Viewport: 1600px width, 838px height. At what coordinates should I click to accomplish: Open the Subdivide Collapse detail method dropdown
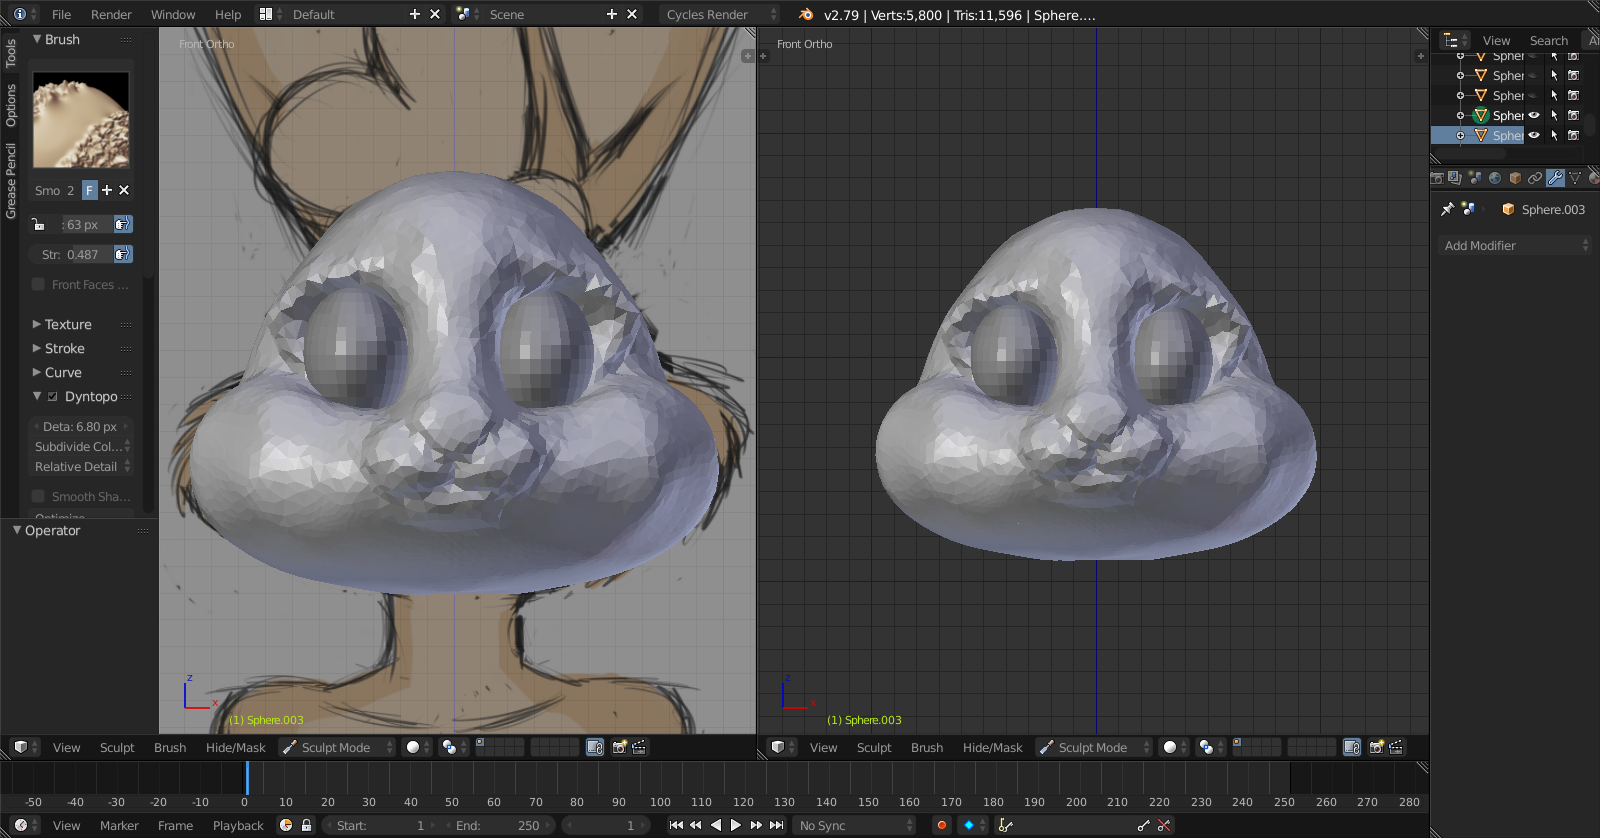click(82, 446)
